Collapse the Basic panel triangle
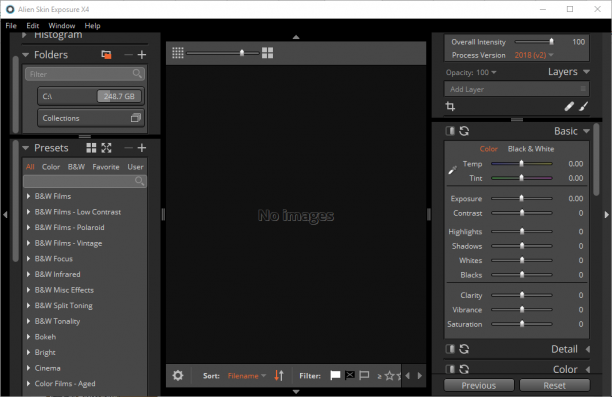This screenshot has height=397, width=612. (586, 131)
